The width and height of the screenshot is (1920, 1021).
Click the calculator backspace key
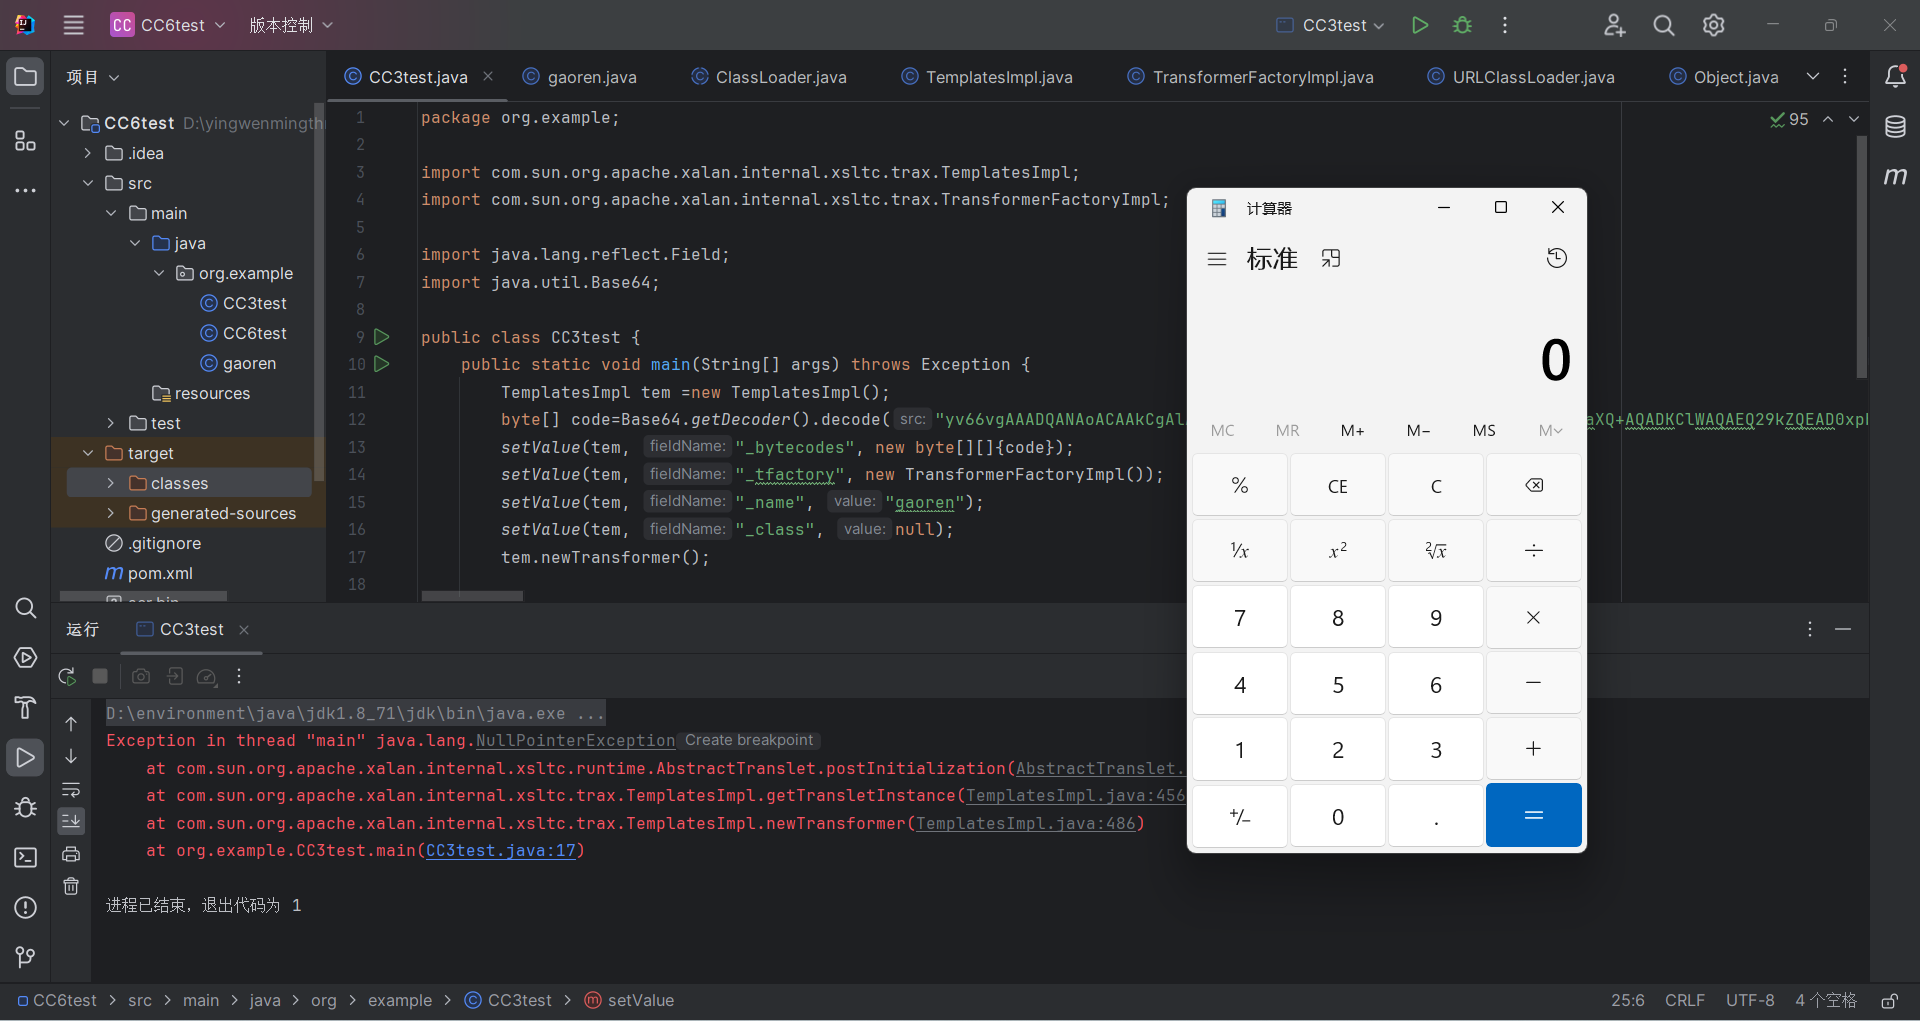click(1534, 485)
